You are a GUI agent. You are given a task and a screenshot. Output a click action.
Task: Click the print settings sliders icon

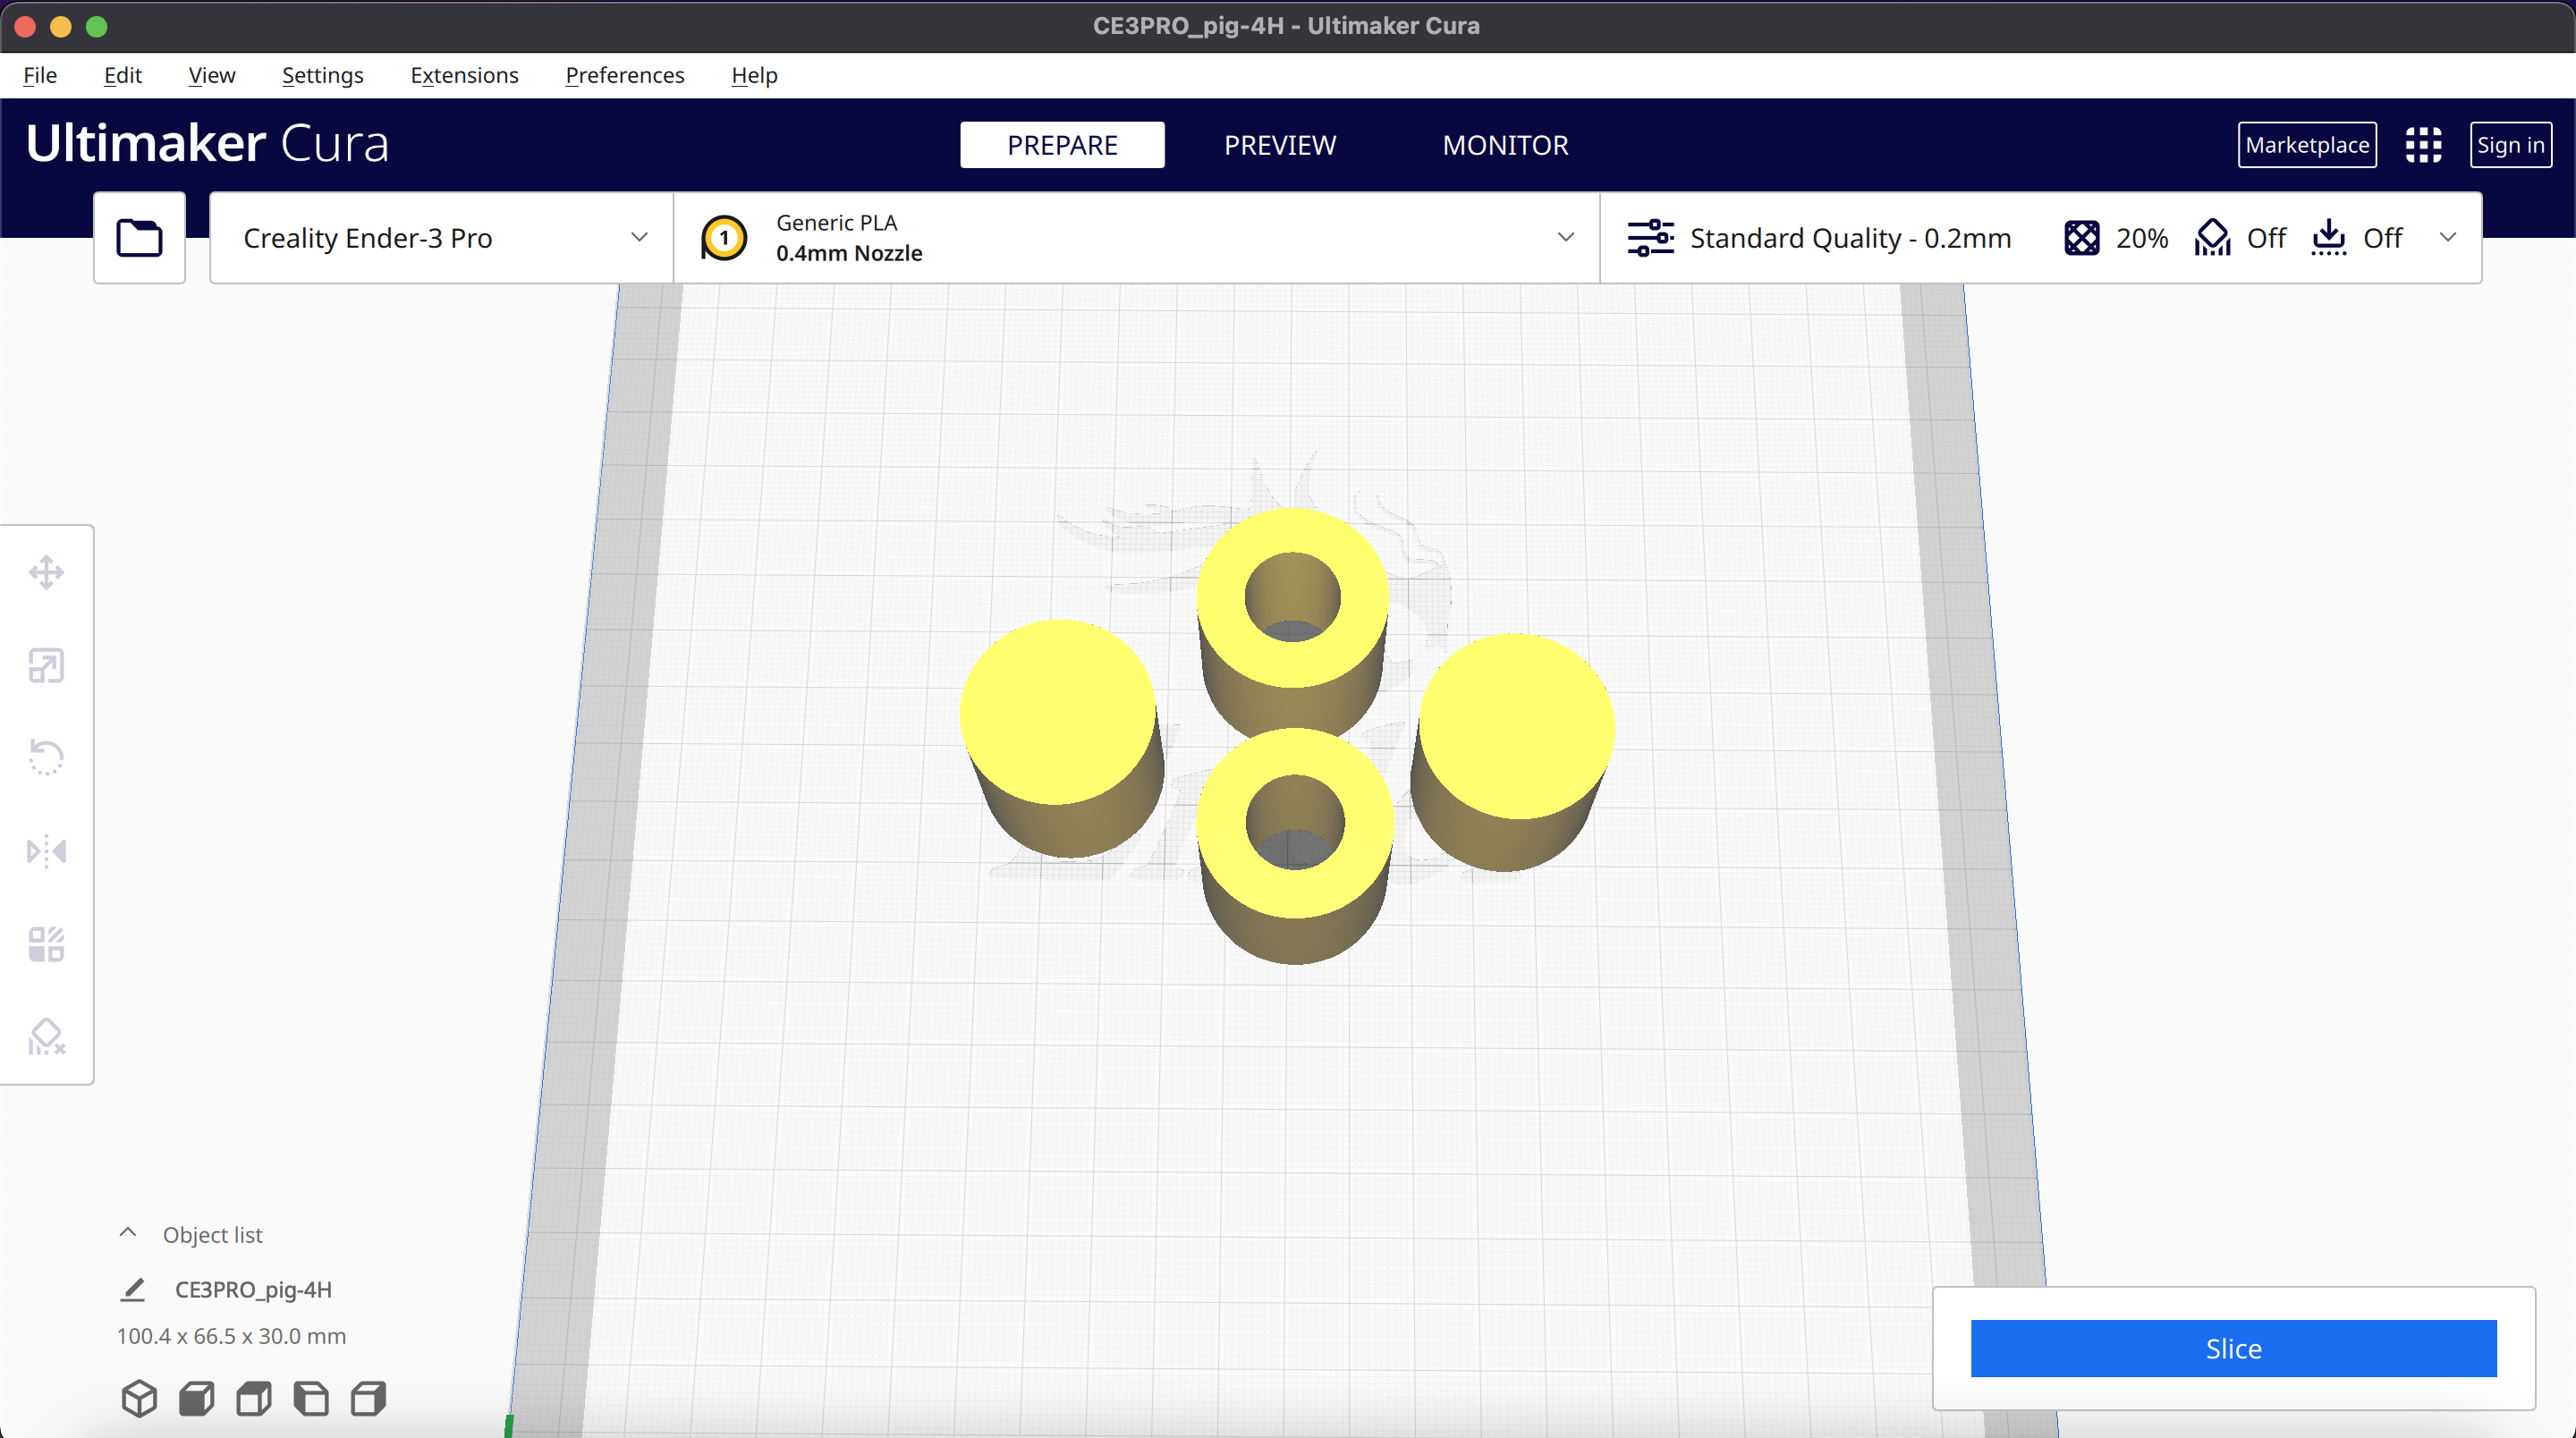click(1650, 238)
